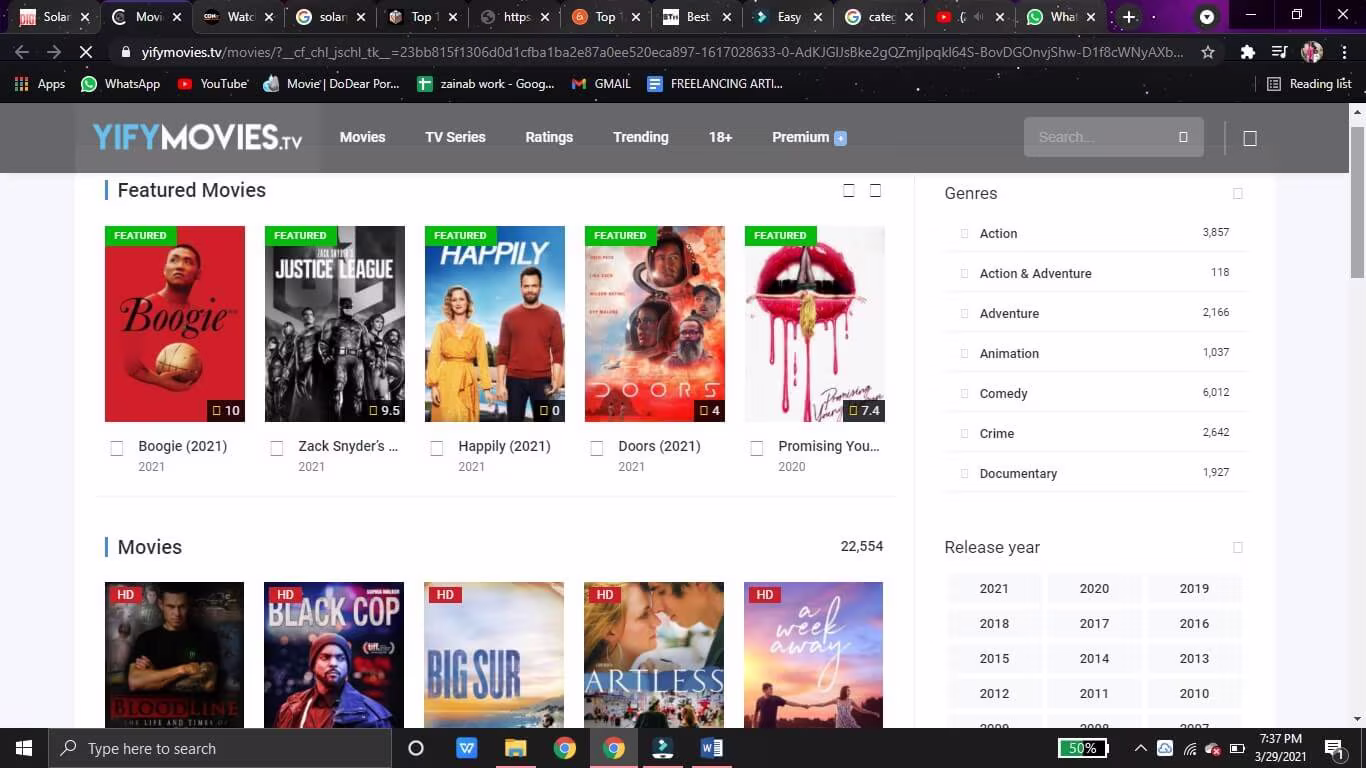This screenshot has width=1366, height=768.
Task: Click the first carousel arrow beside Featured Movies
Action: click(x=849, y=190)
